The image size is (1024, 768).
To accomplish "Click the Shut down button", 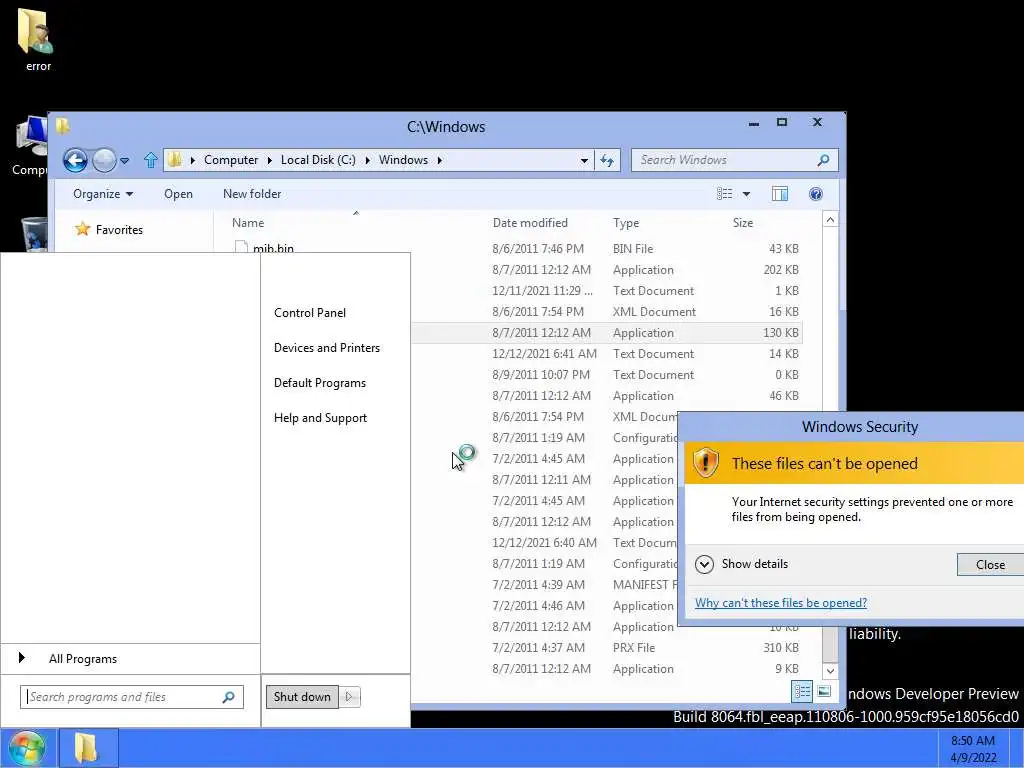I will [302, 697].
